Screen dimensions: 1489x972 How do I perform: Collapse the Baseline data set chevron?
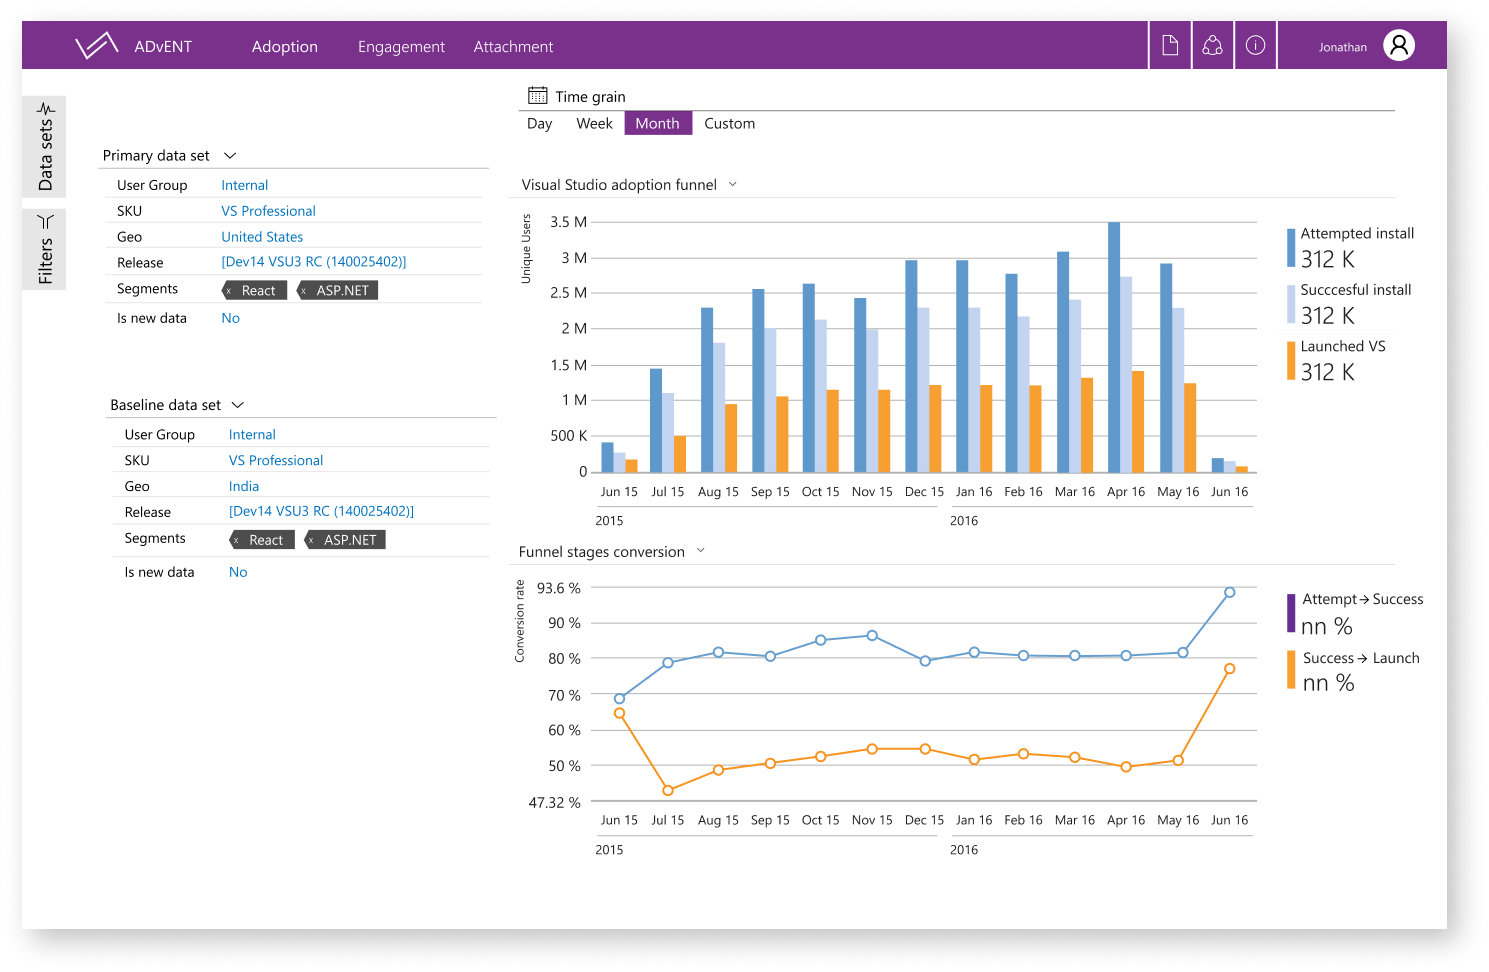(x=238, y=405)
